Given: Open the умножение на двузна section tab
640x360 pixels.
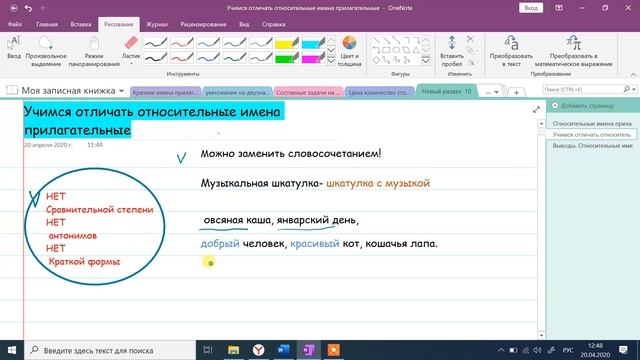Looking at the screenshot, I should (237, 93).
